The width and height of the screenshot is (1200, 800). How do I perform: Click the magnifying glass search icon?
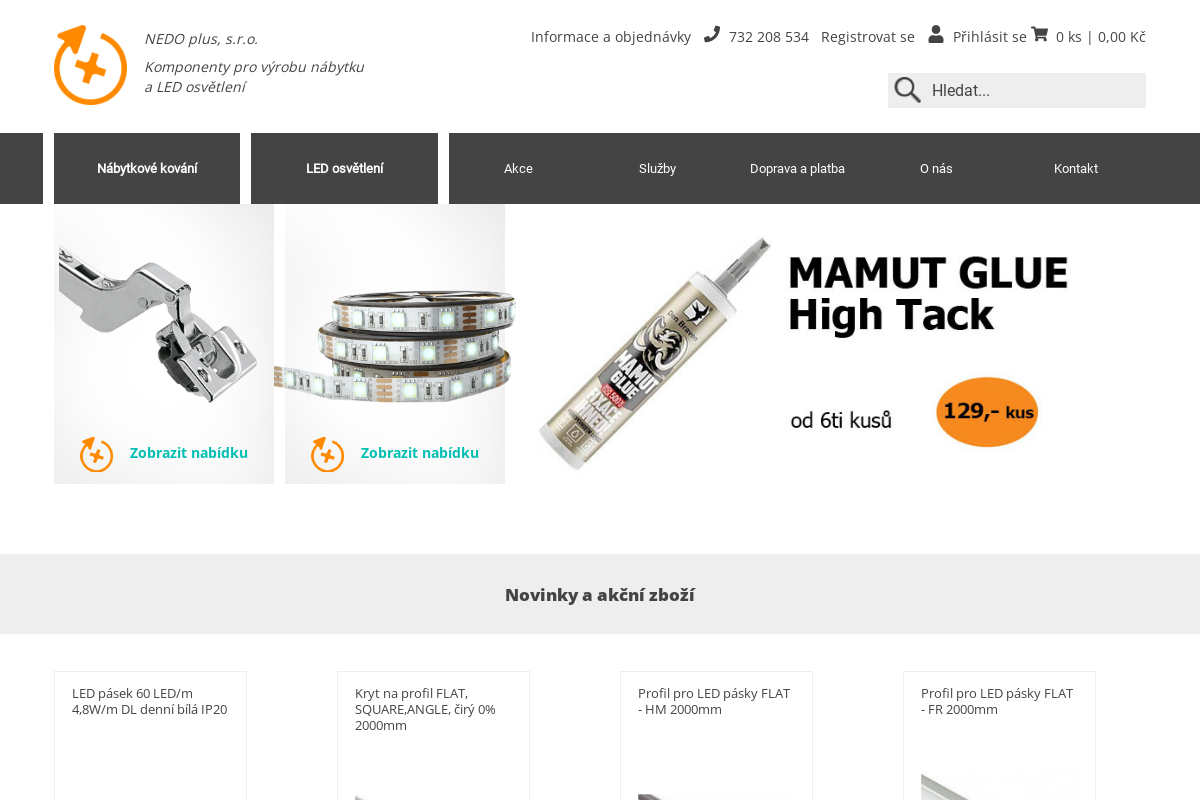908,90
